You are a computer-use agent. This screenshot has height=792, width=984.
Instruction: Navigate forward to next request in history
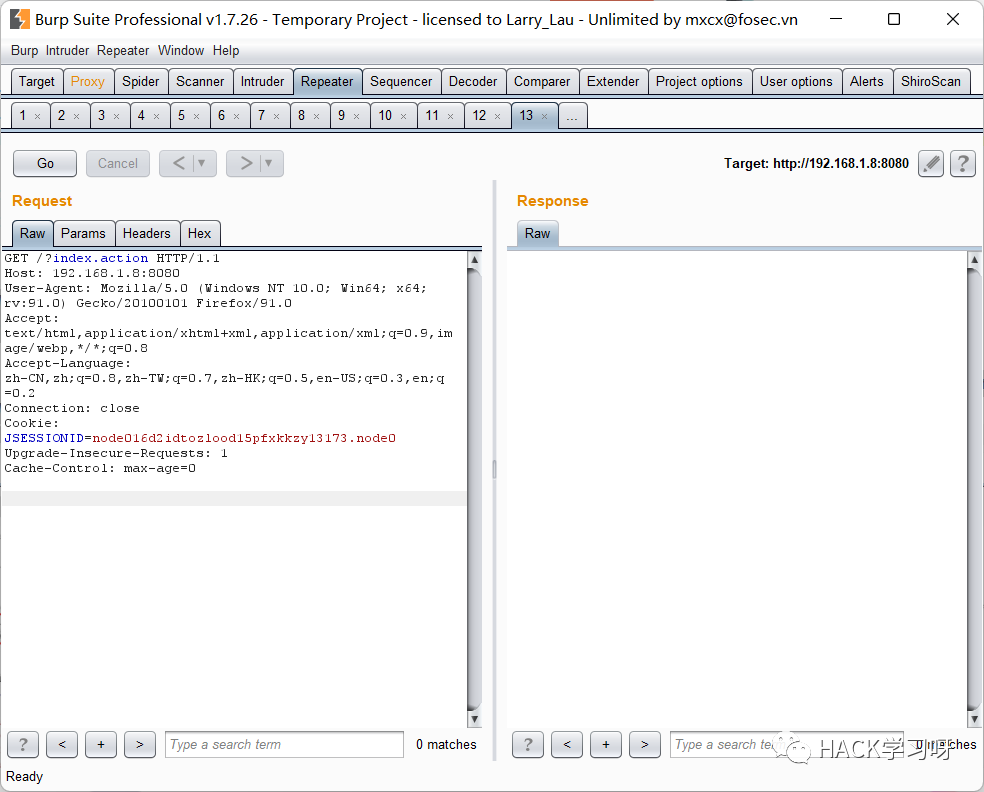pyautogui.click(x=246, y=164)
